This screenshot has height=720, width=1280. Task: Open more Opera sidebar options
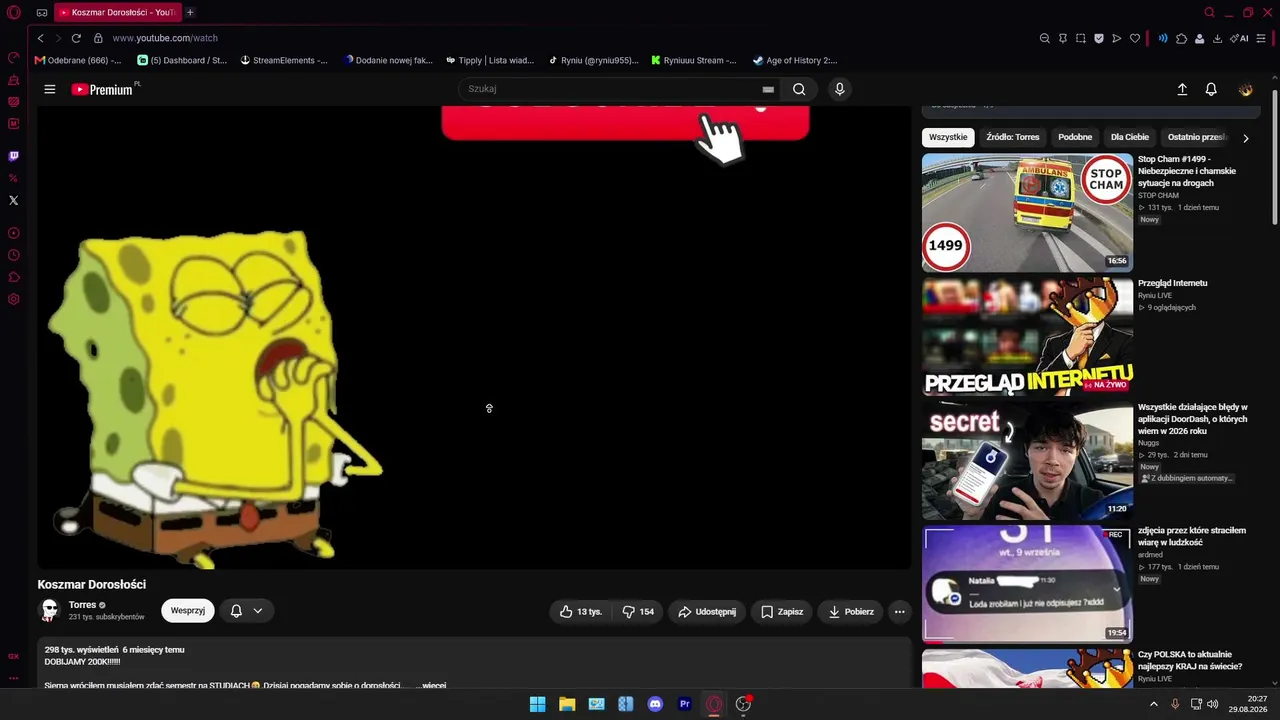click(x=14, y=678)
